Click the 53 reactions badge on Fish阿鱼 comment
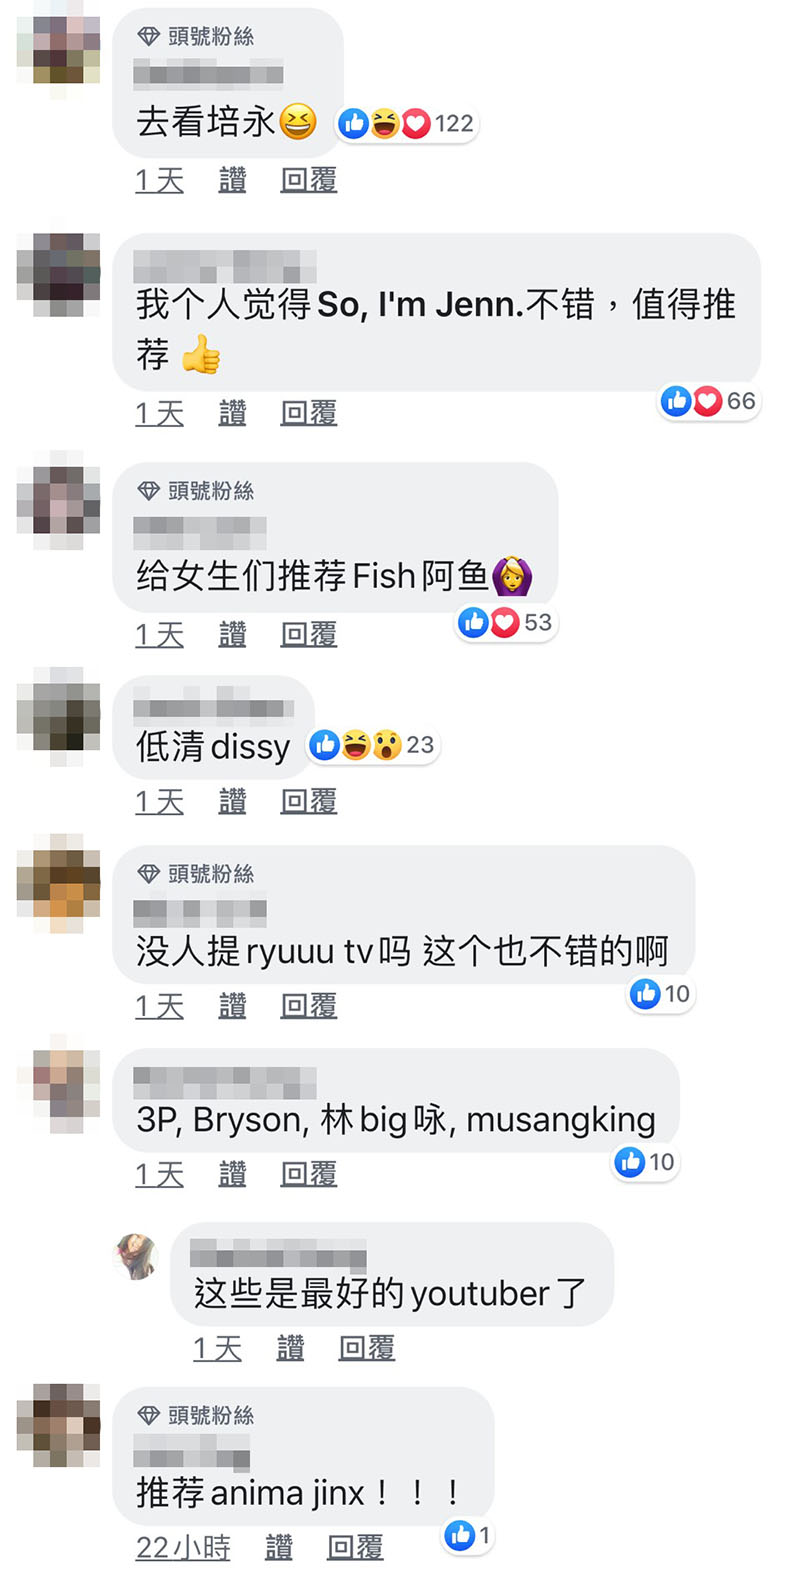The height and width of the screenshot is (1583, 800). point(505,623)
